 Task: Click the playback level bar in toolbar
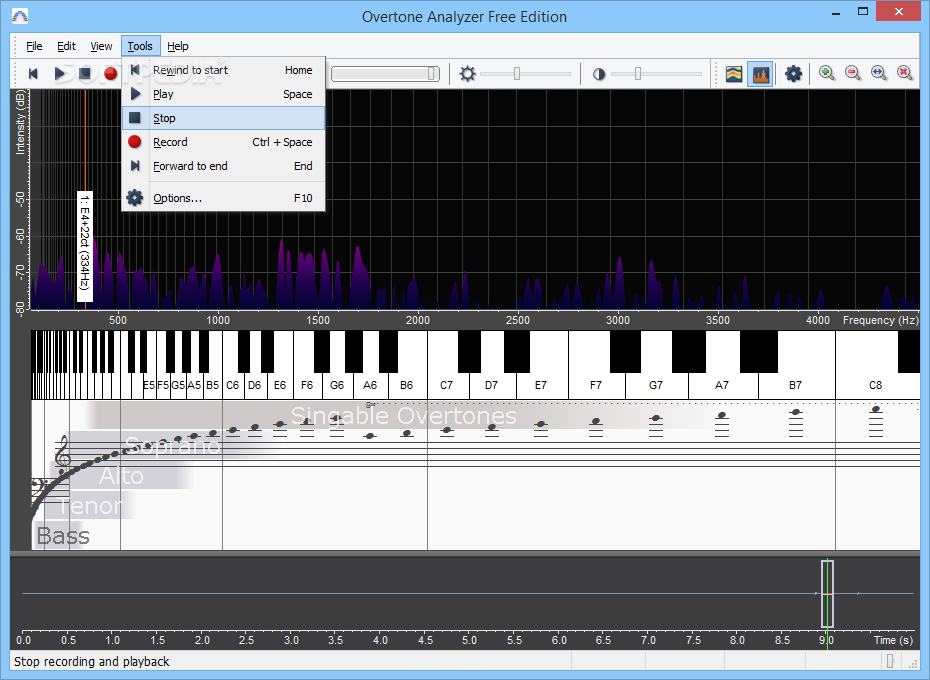click(385, 74)
